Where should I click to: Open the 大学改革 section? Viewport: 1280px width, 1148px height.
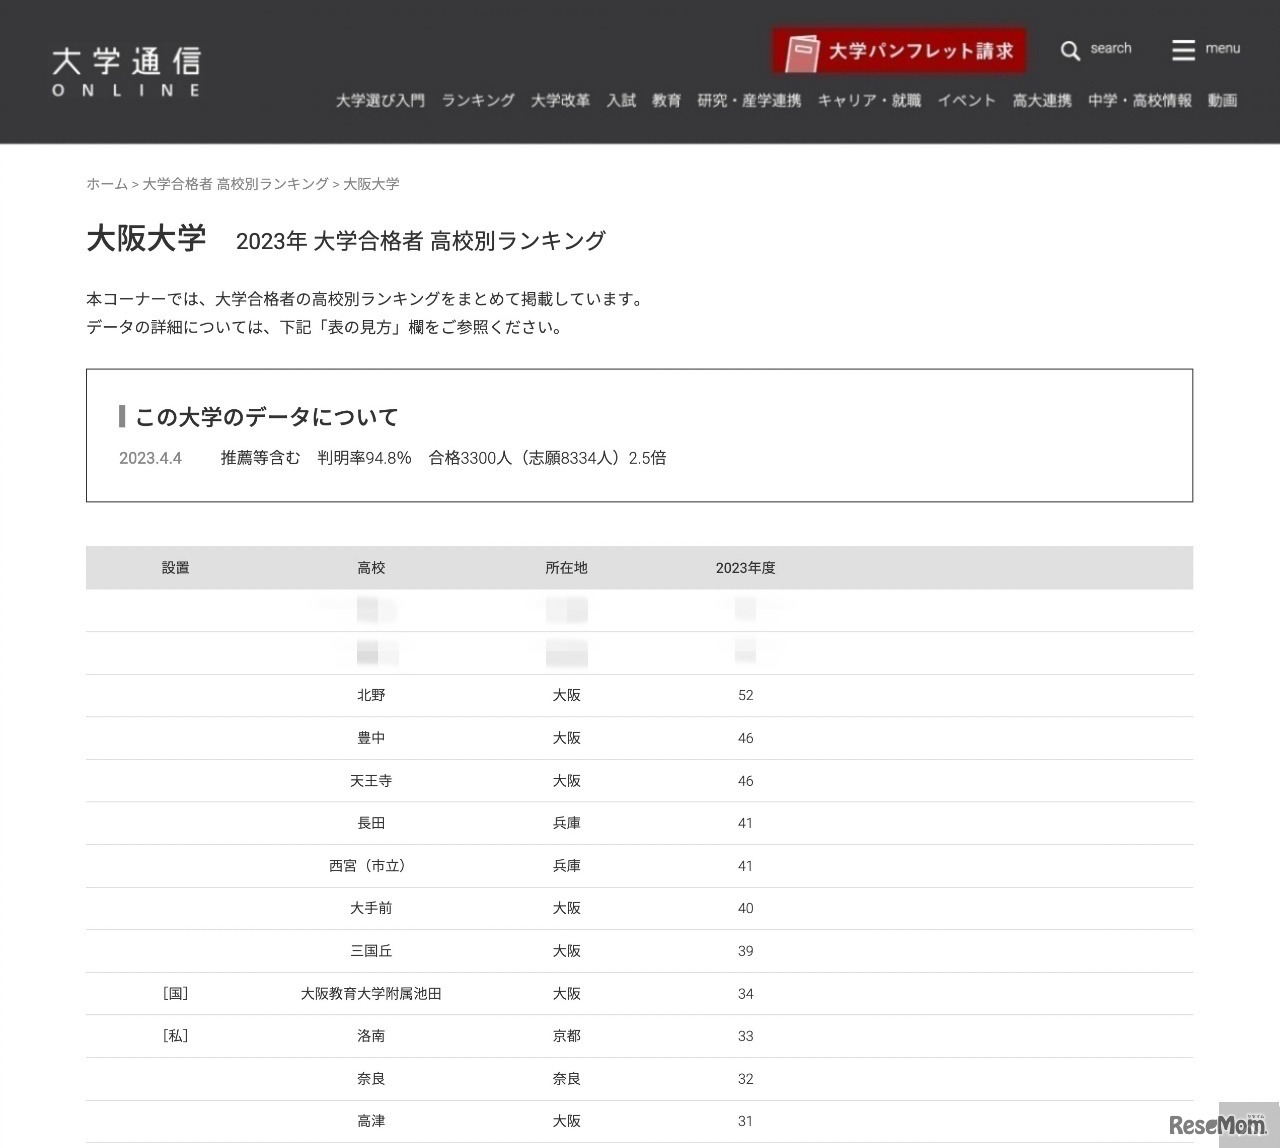[560, 100]
